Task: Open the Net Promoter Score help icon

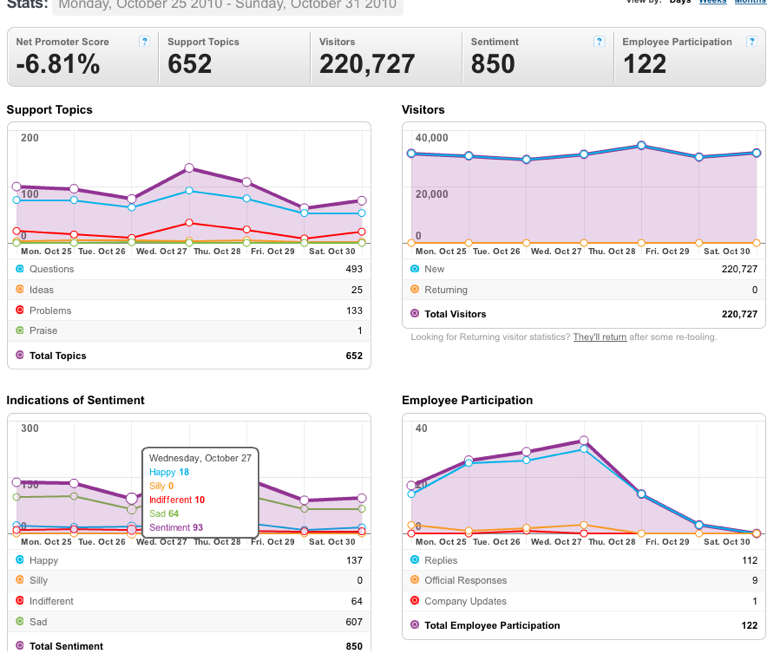Action: (144, 41)
